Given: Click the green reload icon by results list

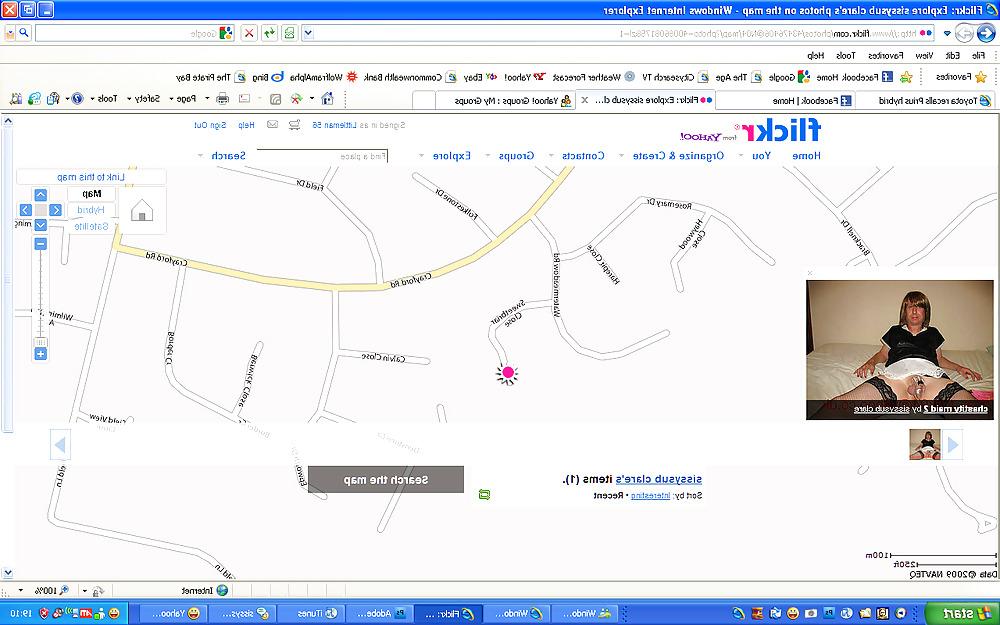Looking at the screenshot, I should [x=484, y=494].
